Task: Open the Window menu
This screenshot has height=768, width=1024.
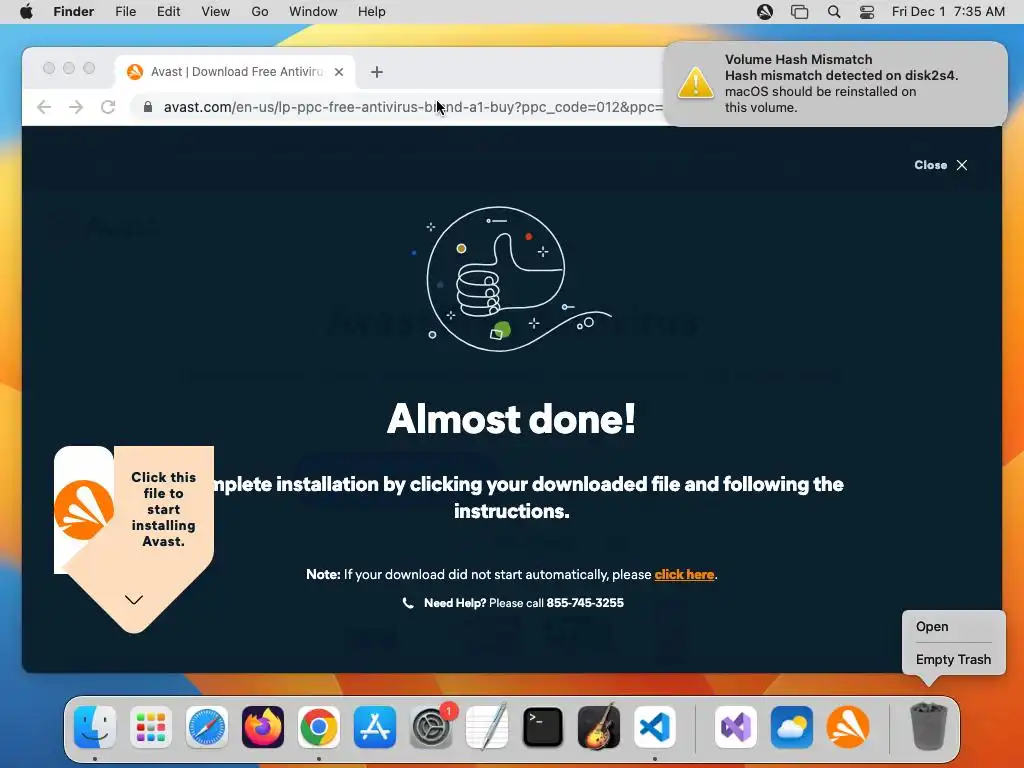Action: coord(313,12)
